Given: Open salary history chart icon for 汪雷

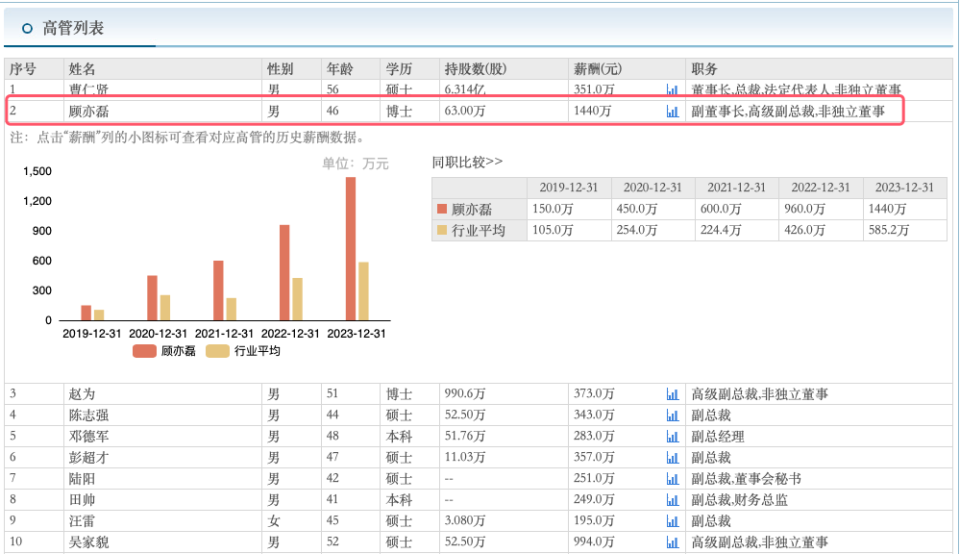Looking at the screenshot, I should [672, 521].
